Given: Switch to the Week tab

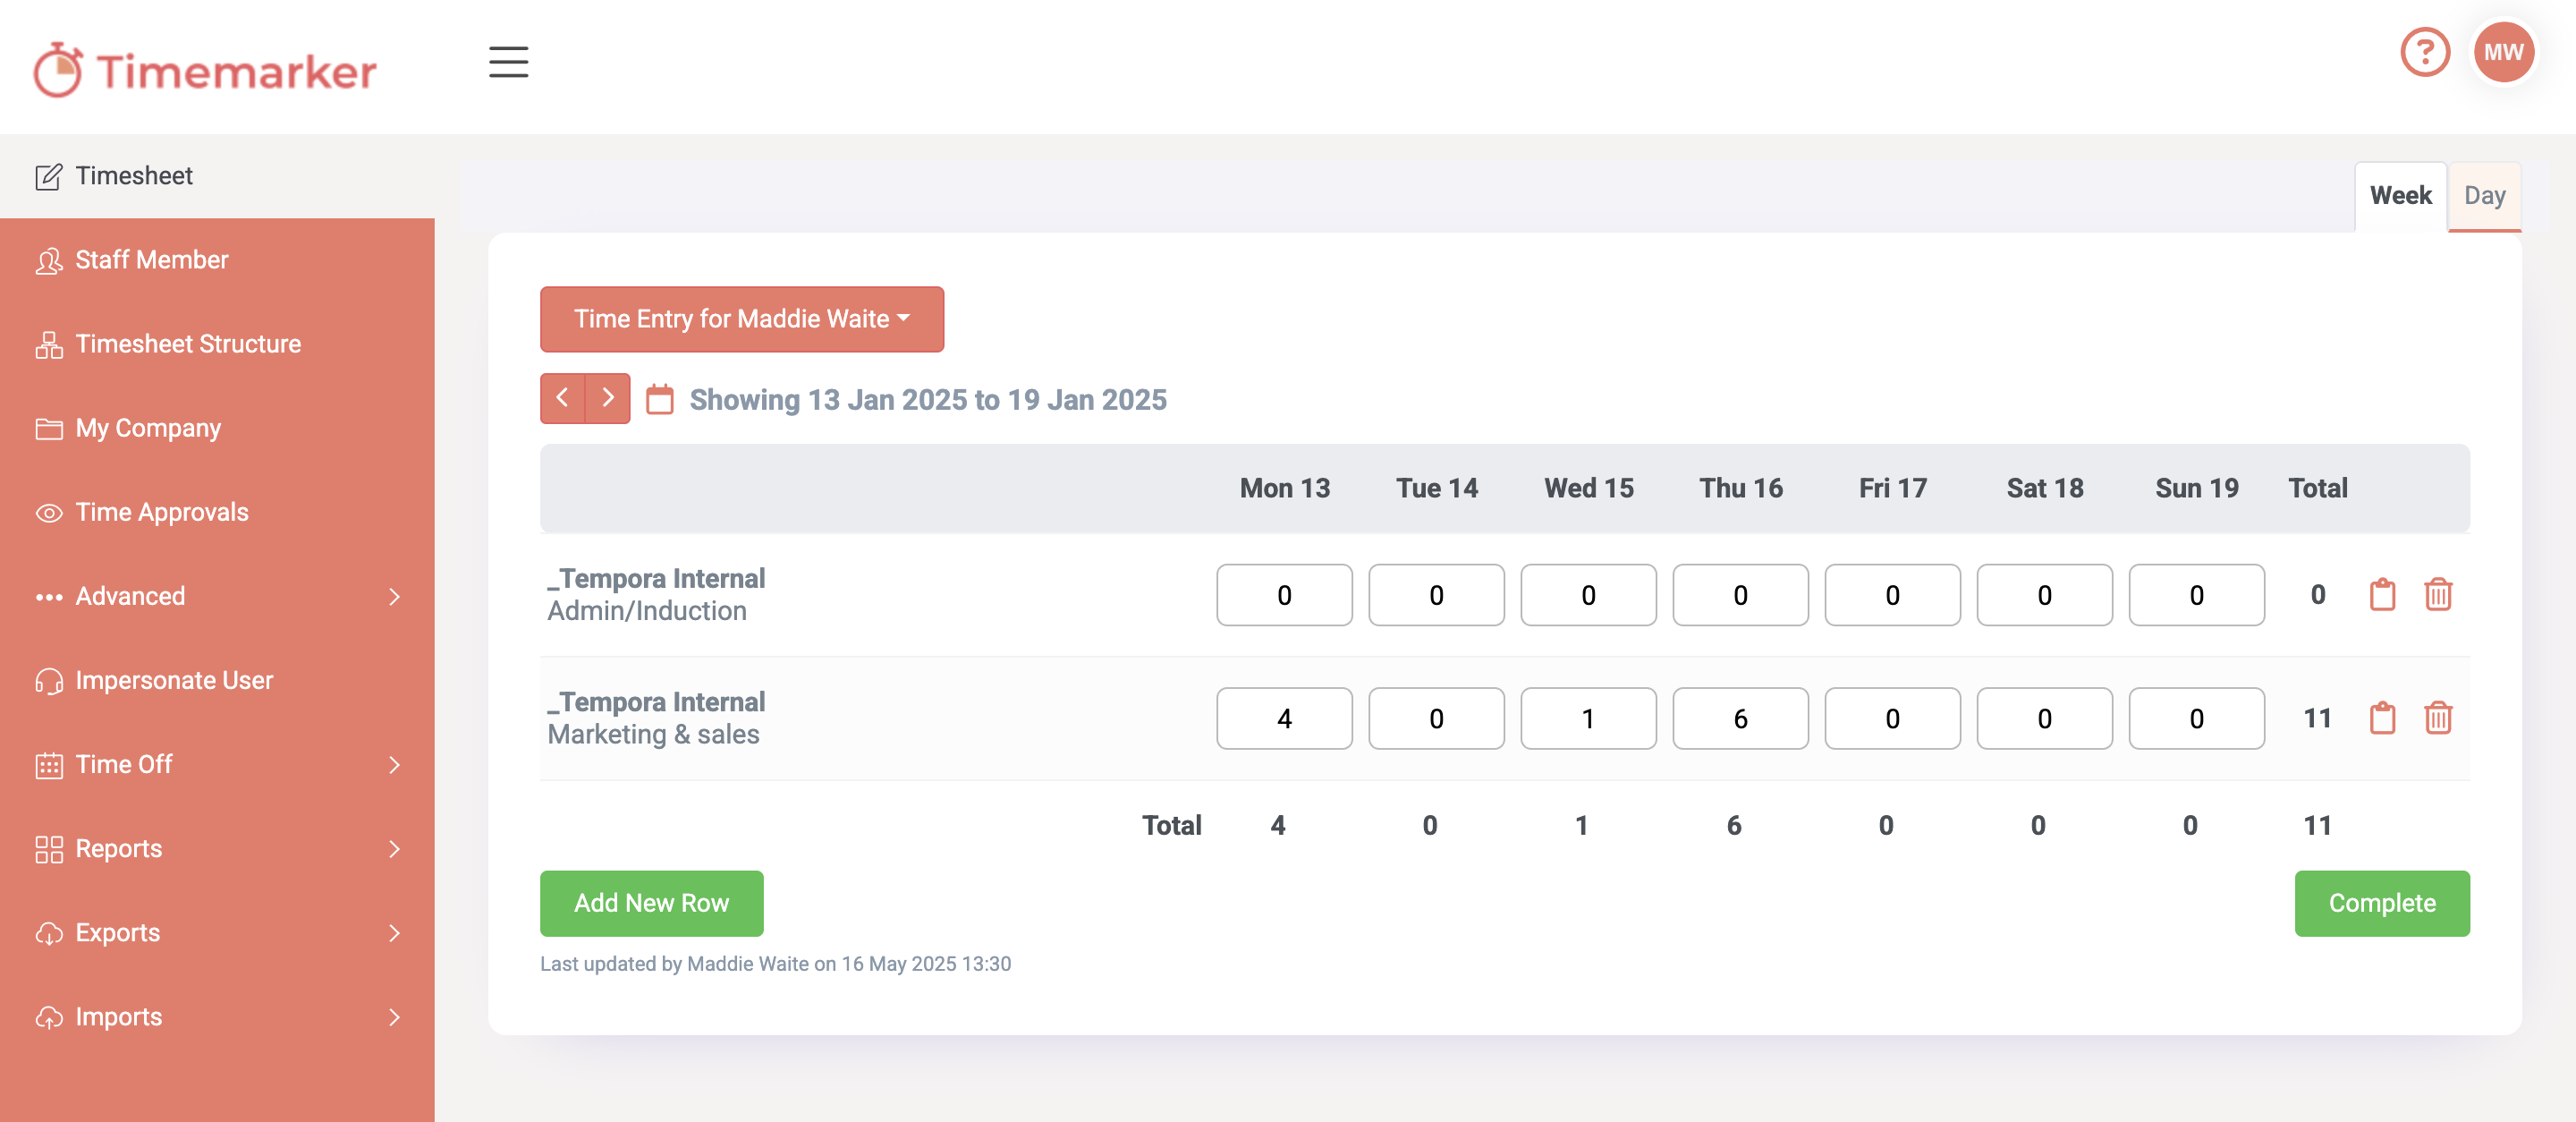Looking at the screenshot, I should [x=2400, y=196].
